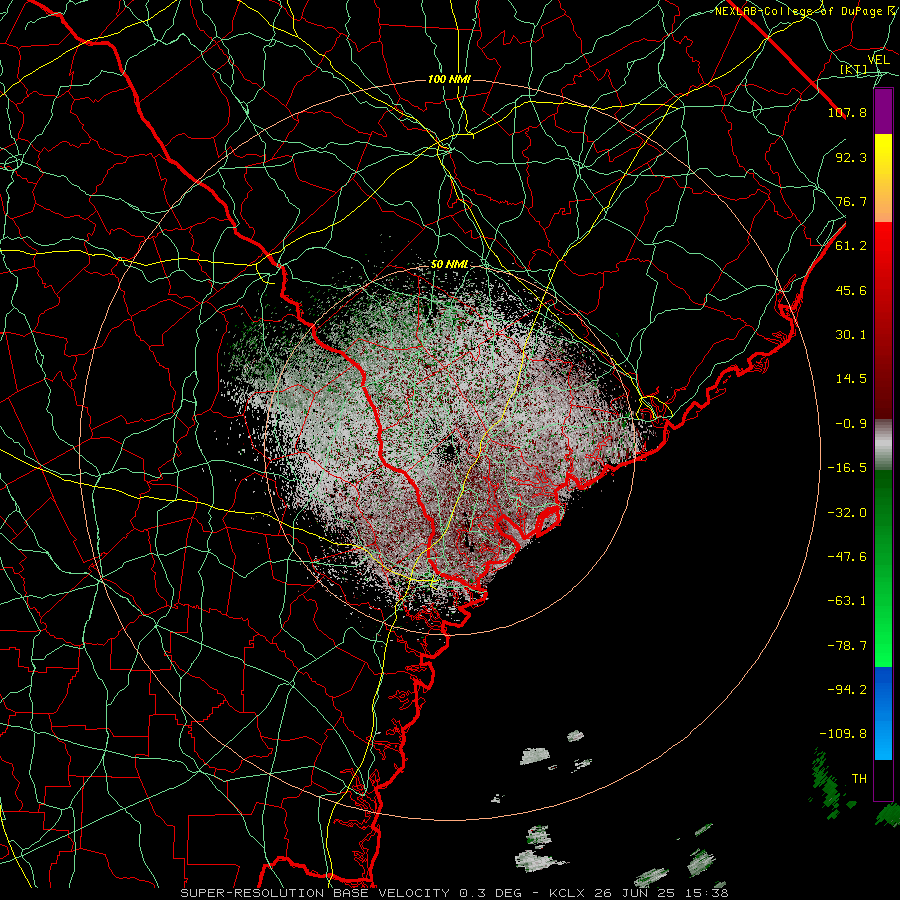
Task: Click the -16.5 velocity scale value
Action: 847,468
